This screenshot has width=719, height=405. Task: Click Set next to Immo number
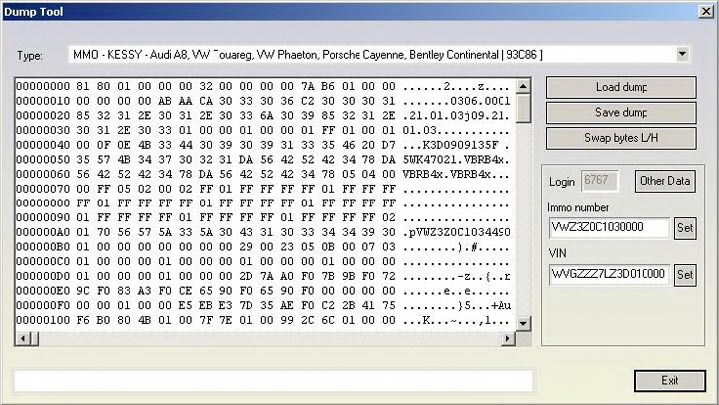pos(685,227)
